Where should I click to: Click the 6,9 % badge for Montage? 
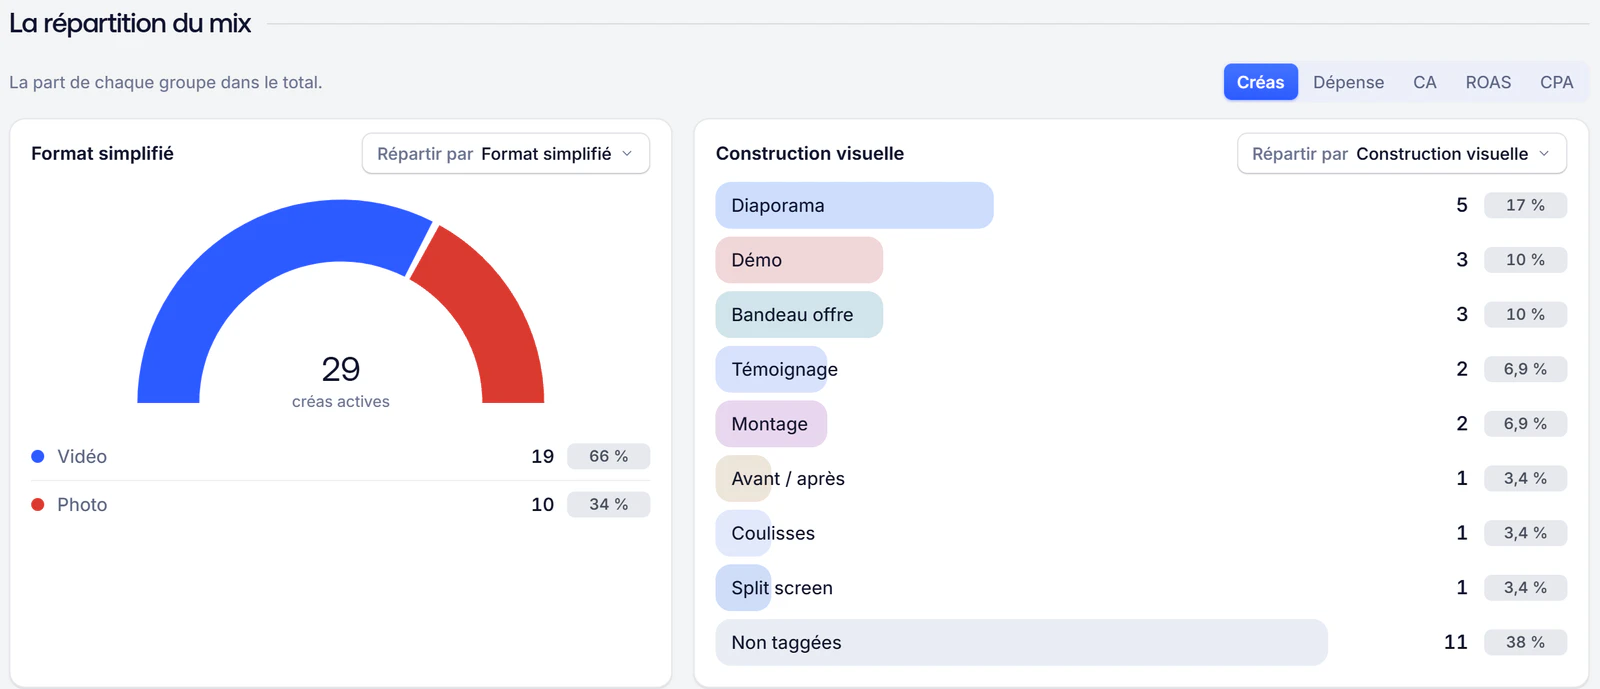1525,424
